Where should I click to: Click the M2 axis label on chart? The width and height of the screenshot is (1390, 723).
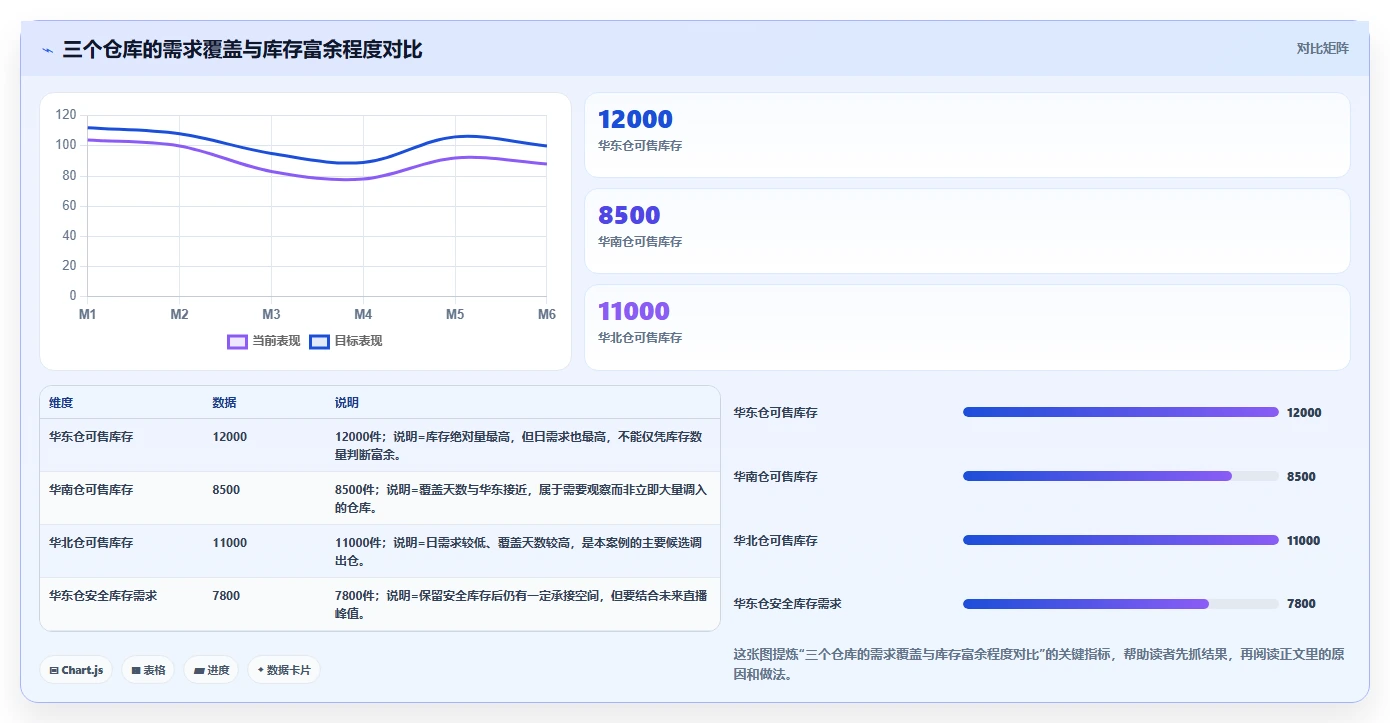point(179,314)
